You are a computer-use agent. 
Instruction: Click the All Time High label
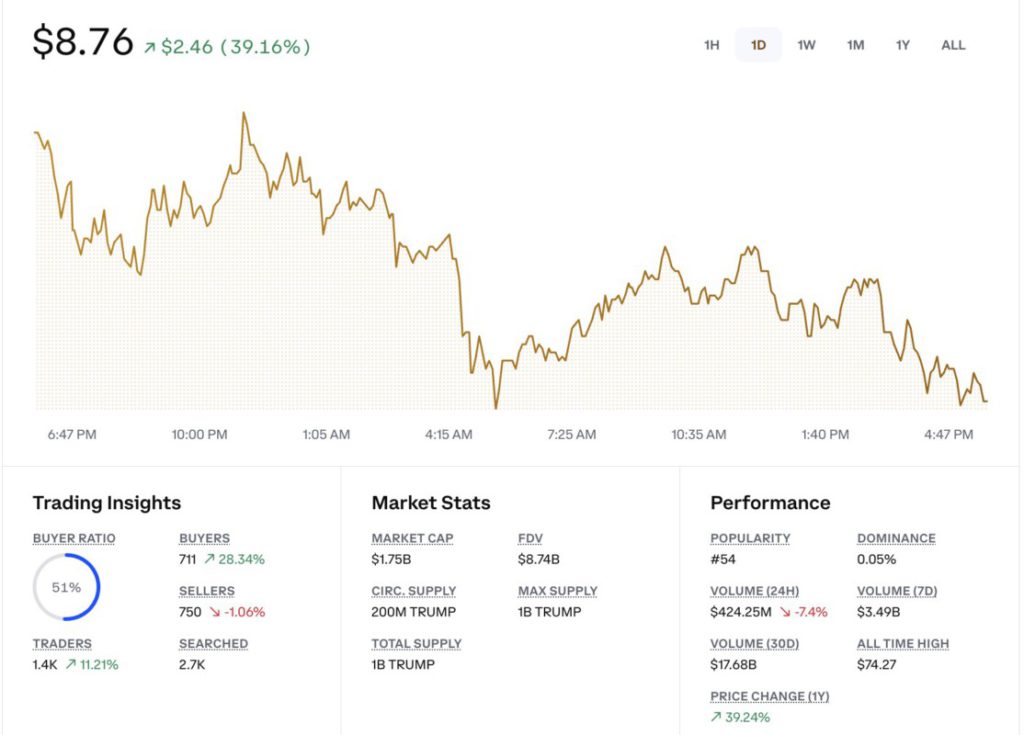(x=903, y=643)
